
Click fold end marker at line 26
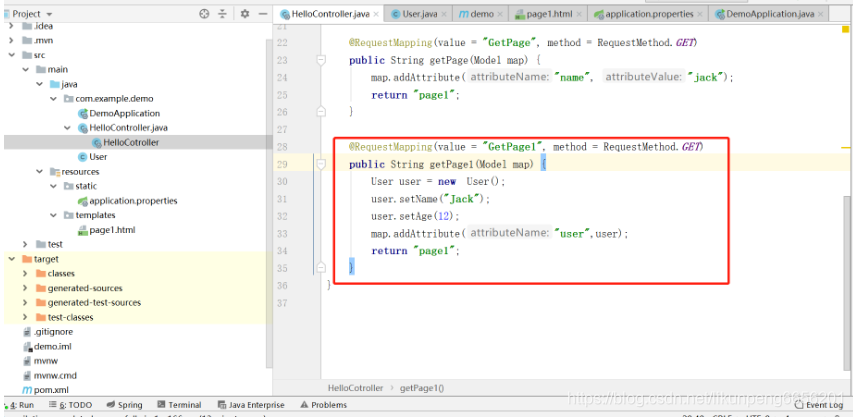321,111
